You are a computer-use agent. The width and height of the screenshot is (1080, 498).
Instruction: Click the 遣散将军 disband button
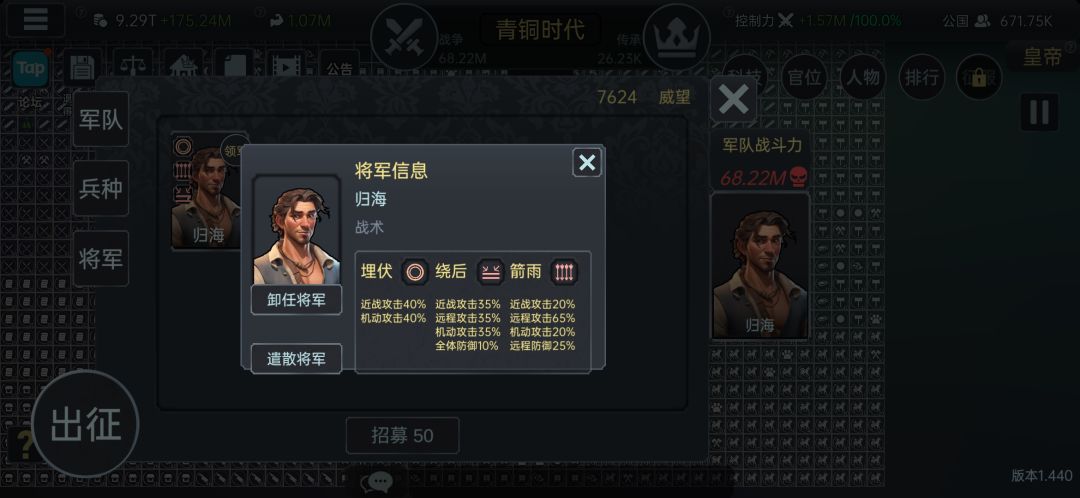(296, 359)
